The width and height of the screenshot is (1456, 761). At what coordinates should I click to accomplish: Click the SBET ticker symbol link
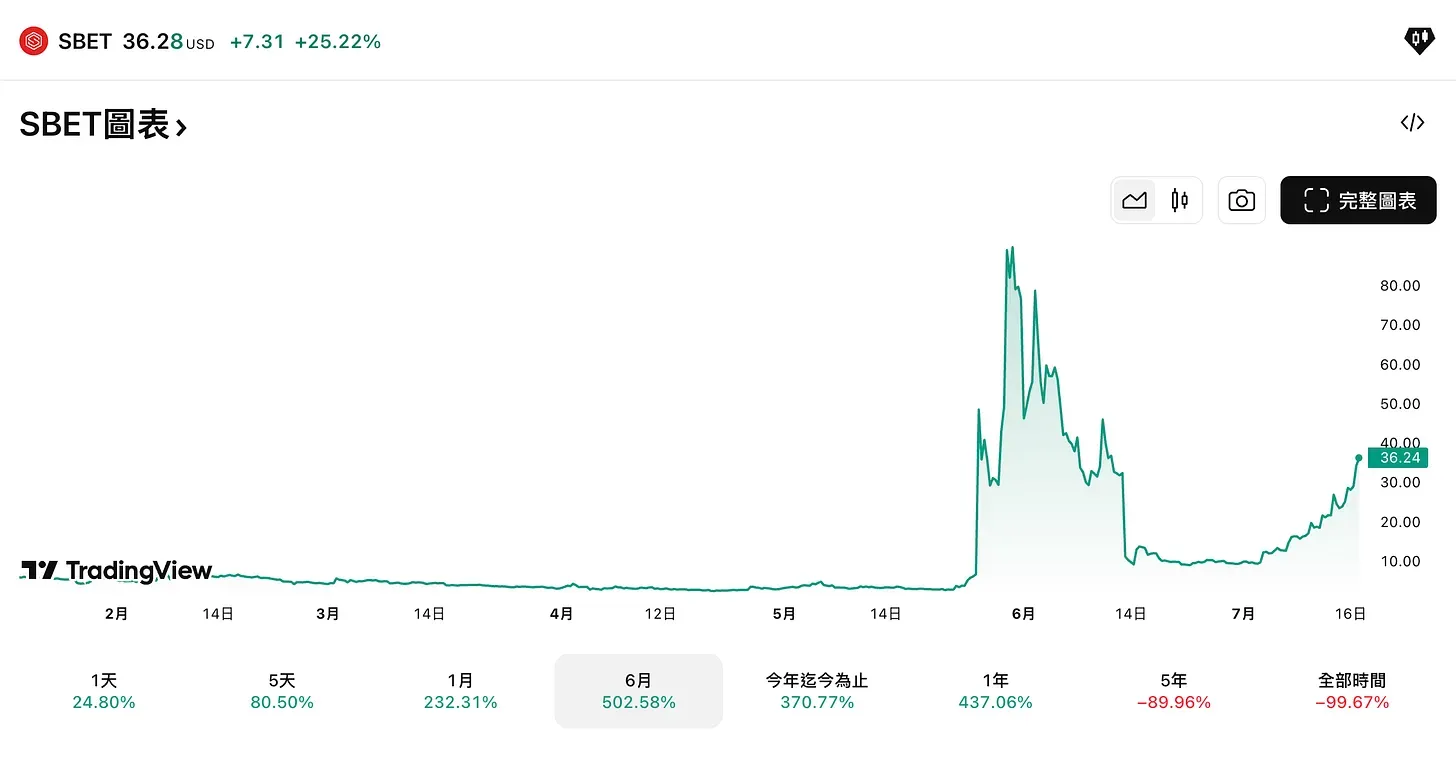point(85,42)
